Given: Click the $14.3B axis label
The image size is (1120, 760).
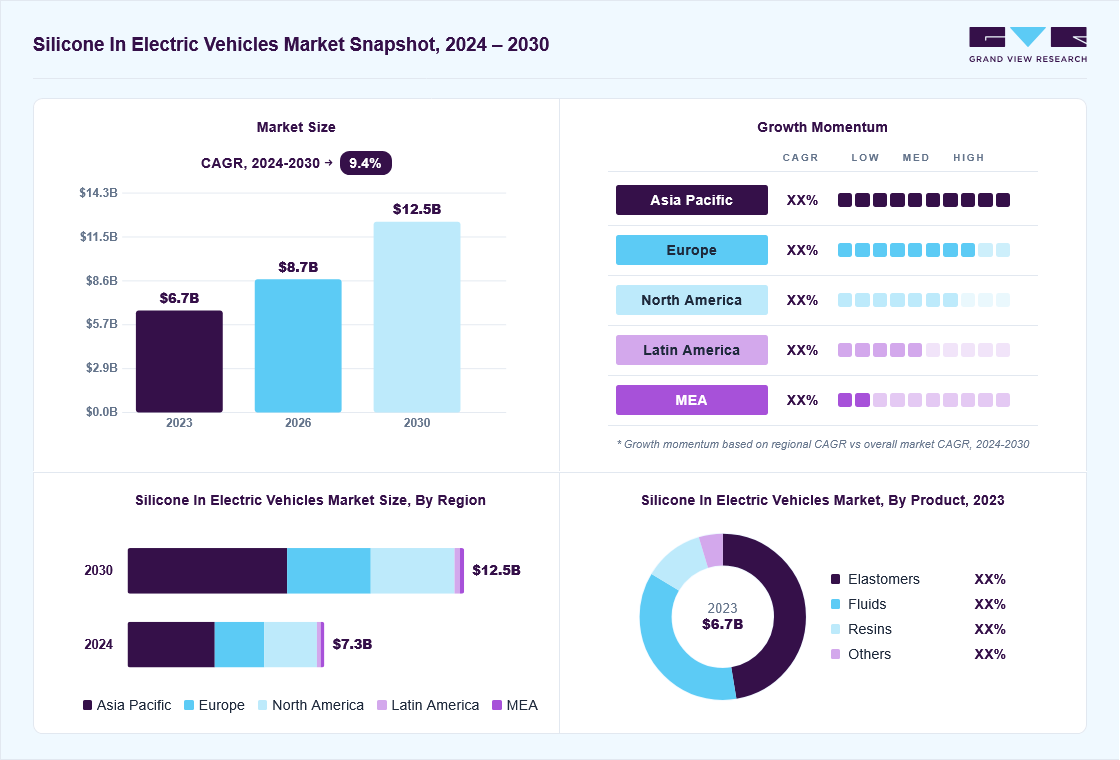Looking at the screenshot, I should tap(99, 193).
